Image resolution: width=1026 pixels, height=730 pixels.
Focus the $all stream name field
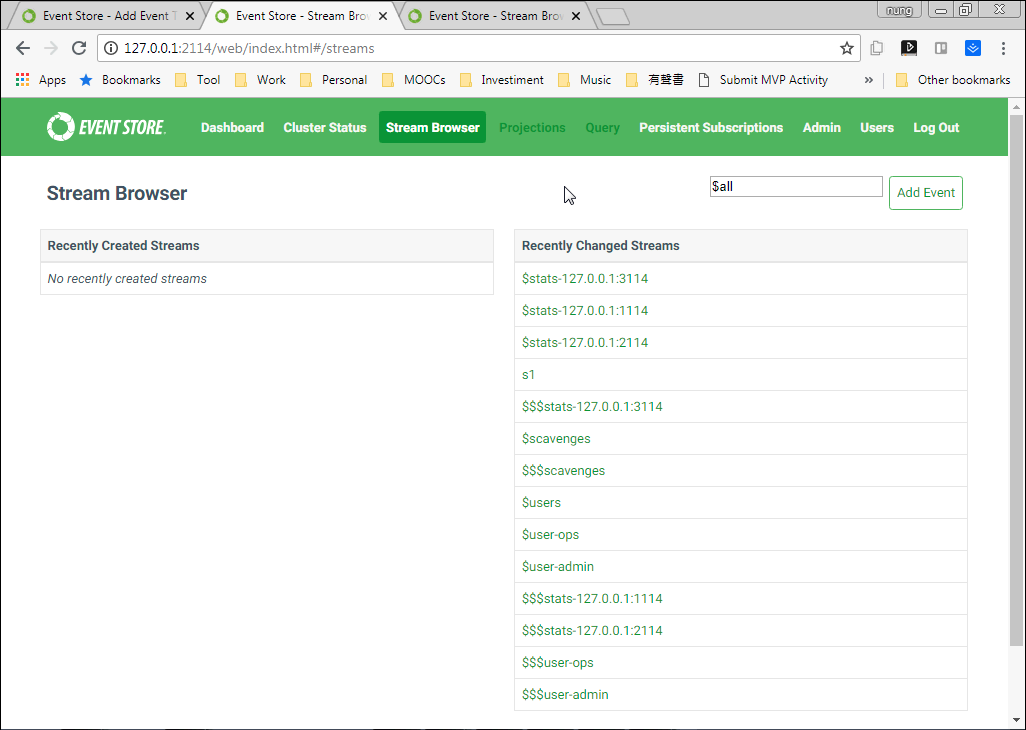click(x=796, y=186)
